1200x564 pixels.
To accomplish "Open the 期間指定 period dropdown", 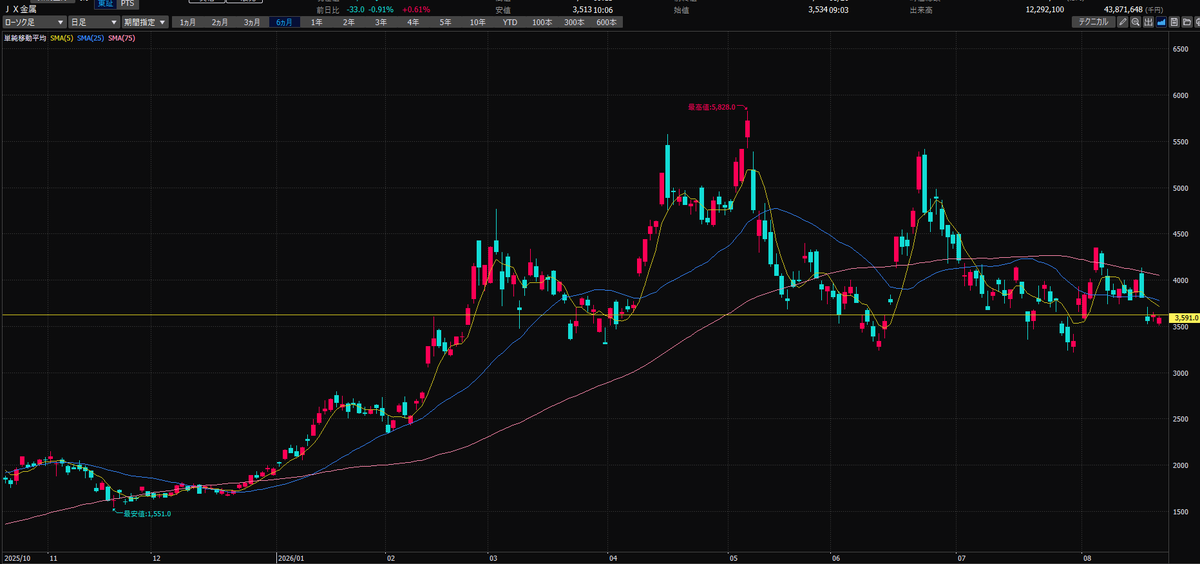I will tap(146, 22).
